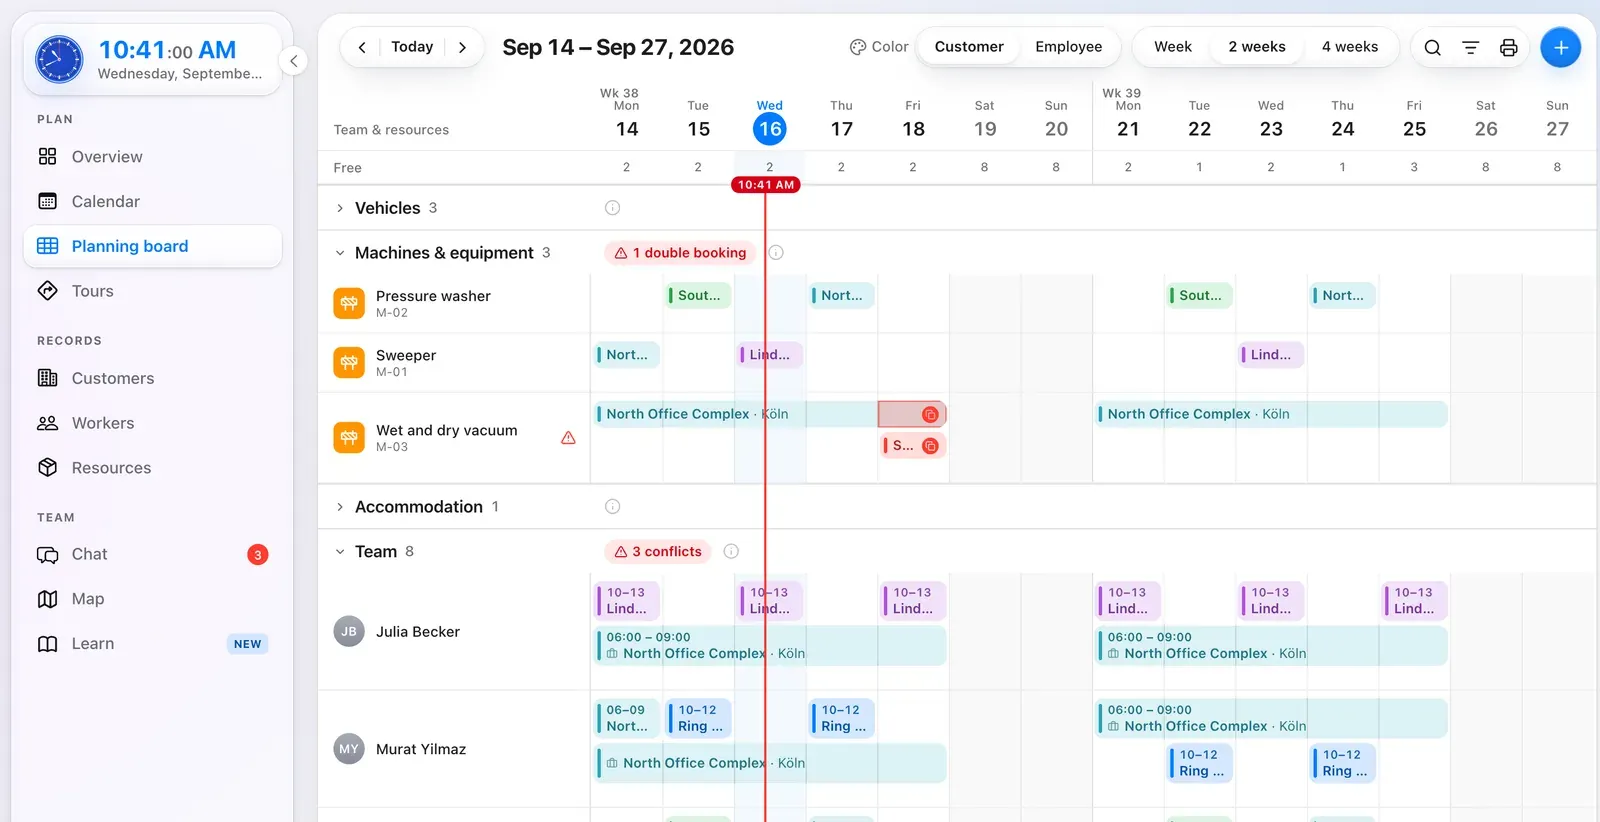Open Workers in the sidebar

152,423
